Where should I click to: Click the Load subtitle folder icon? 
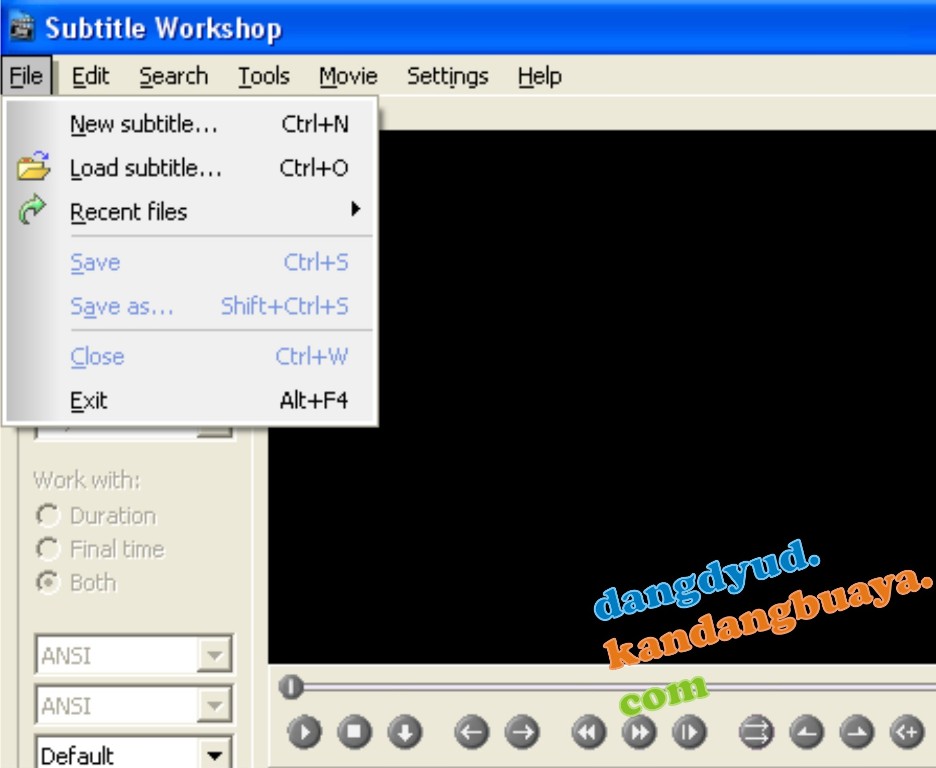point(33,166)
